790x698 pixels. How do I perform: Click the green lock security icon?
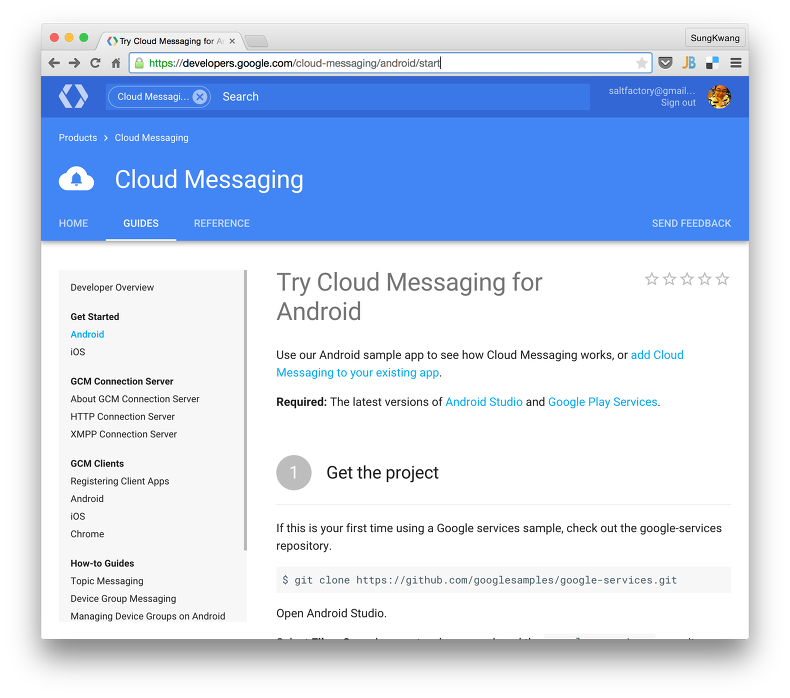click(x=139, y=63)
